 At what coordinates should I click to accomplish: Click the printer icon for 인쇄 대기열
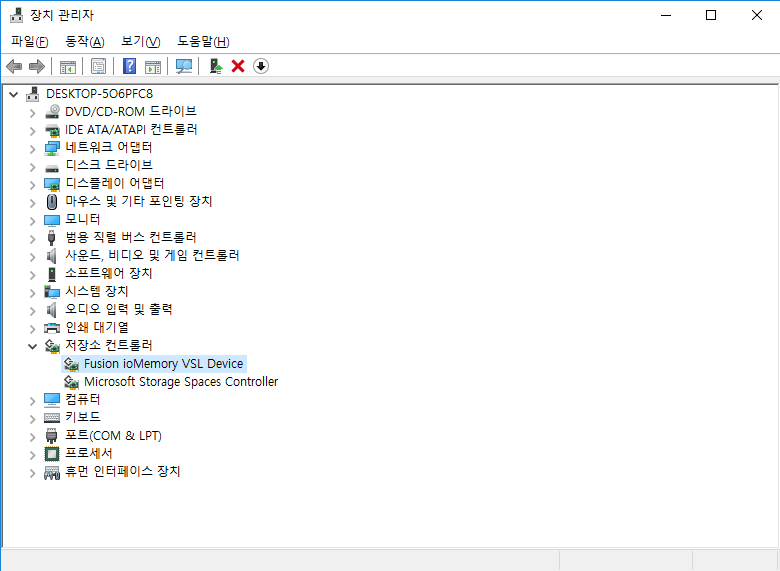tap(52, 328)
